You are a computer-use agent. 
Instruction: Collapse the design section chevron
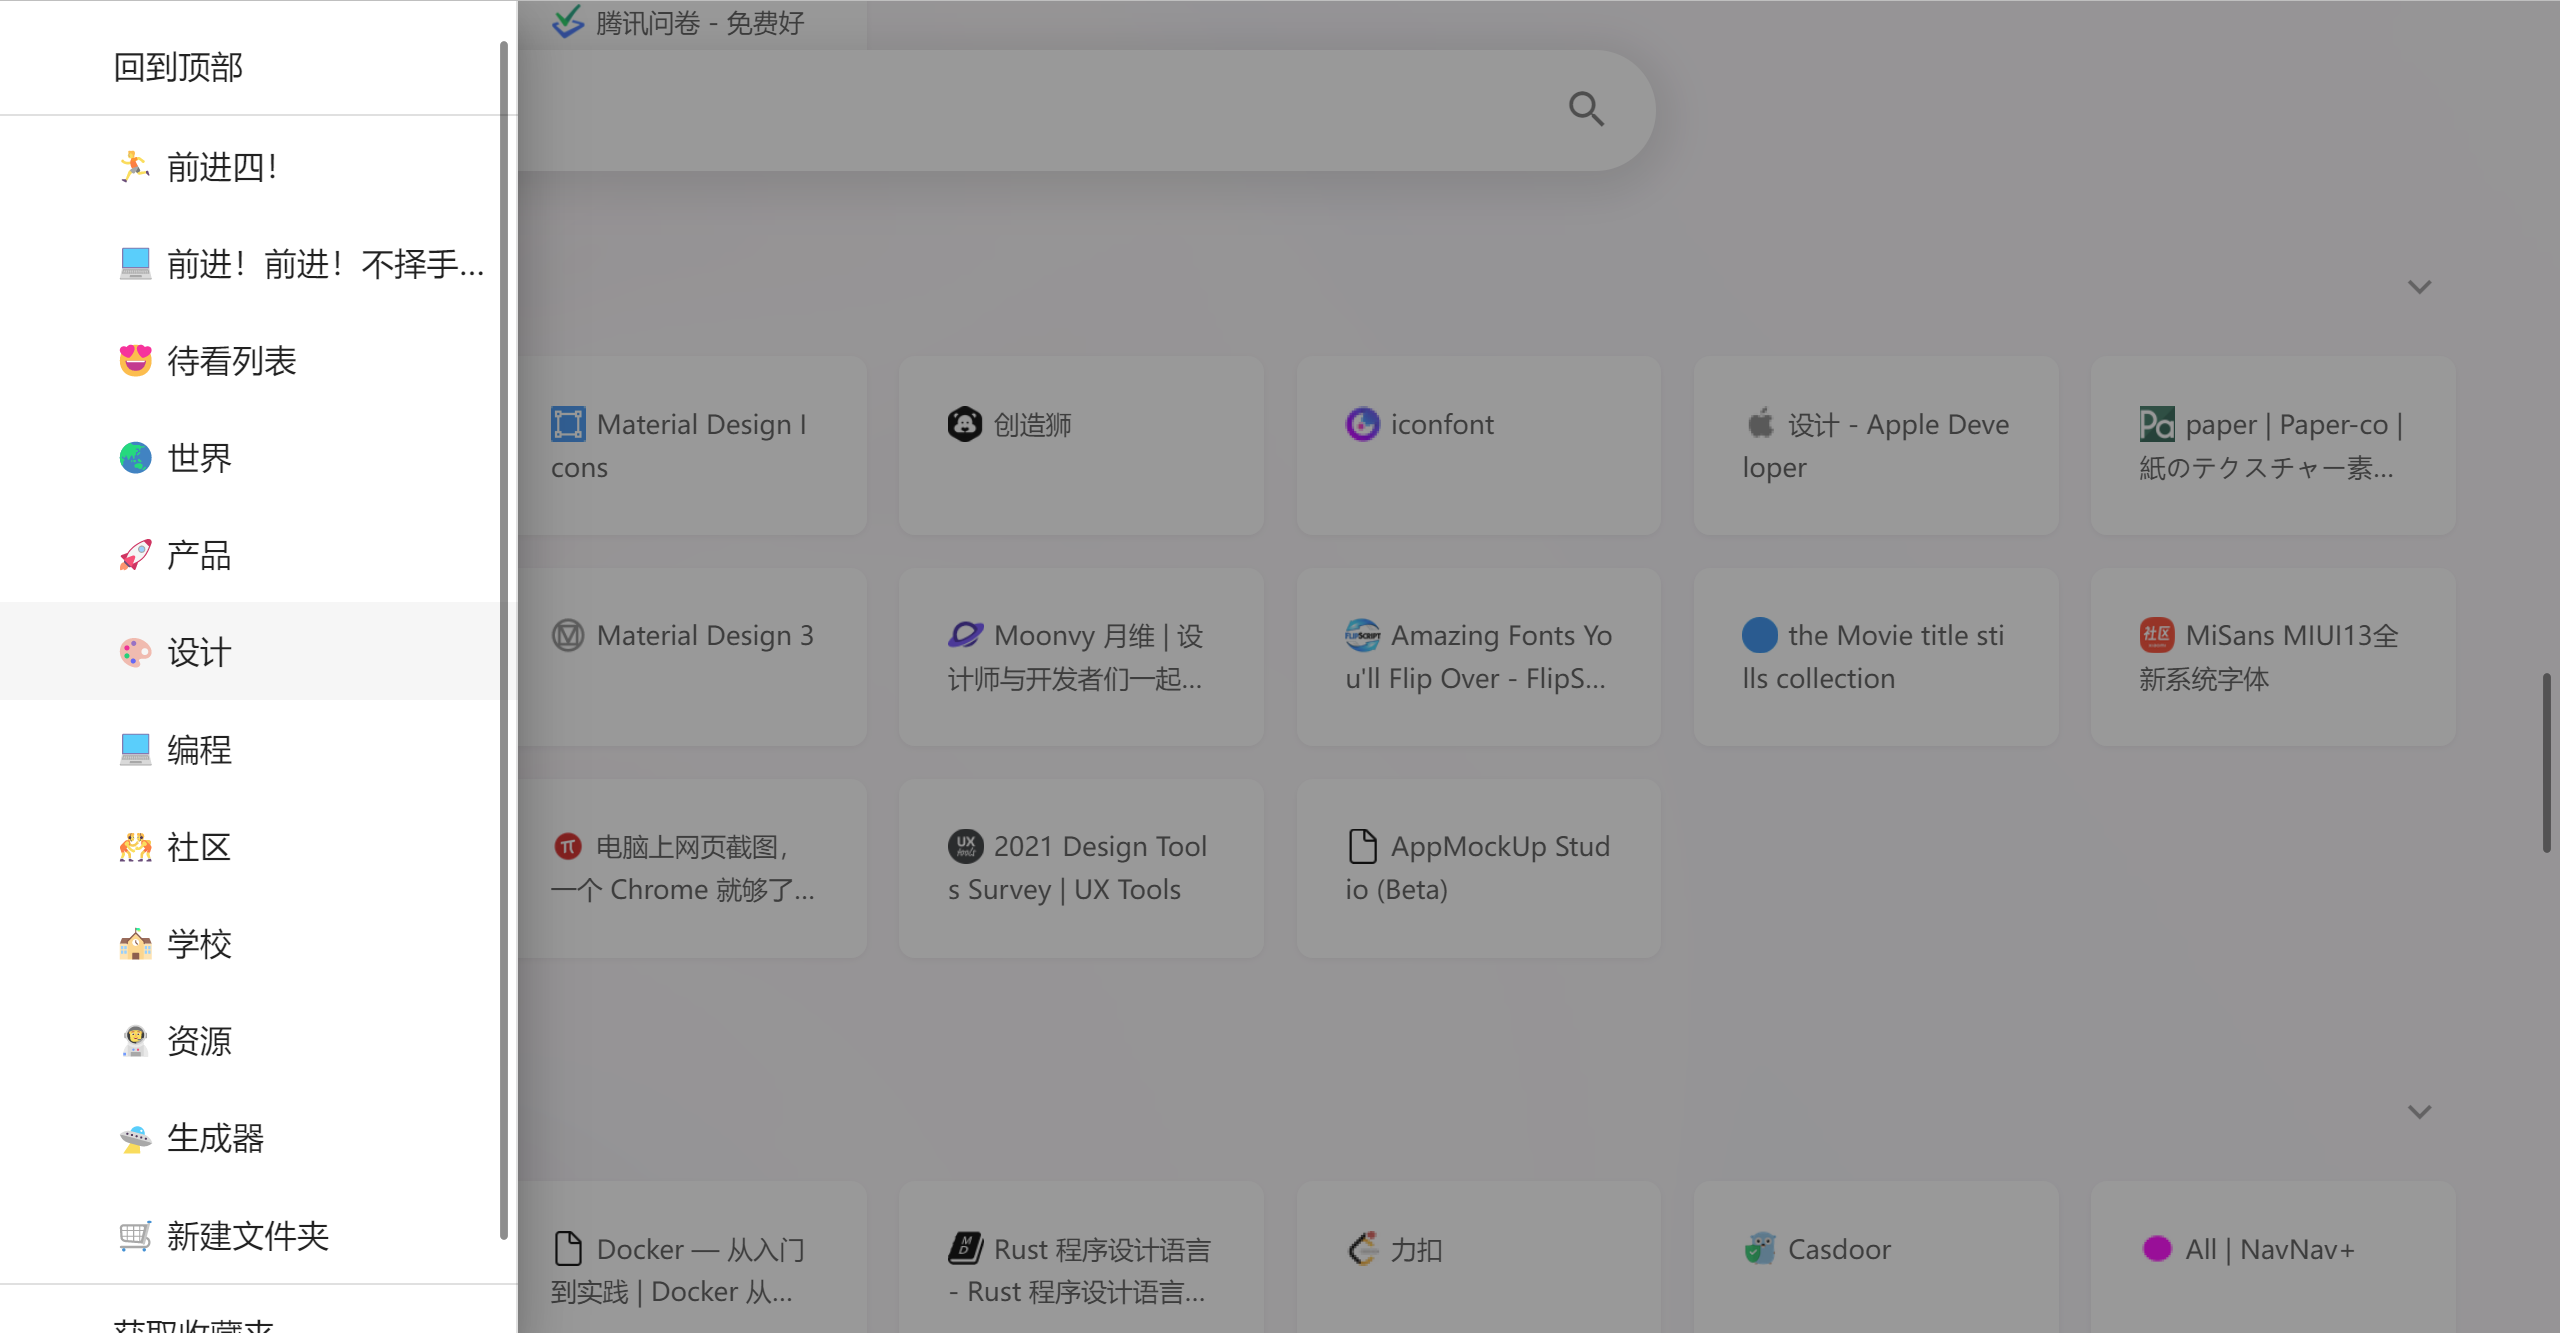(2419, 287)
